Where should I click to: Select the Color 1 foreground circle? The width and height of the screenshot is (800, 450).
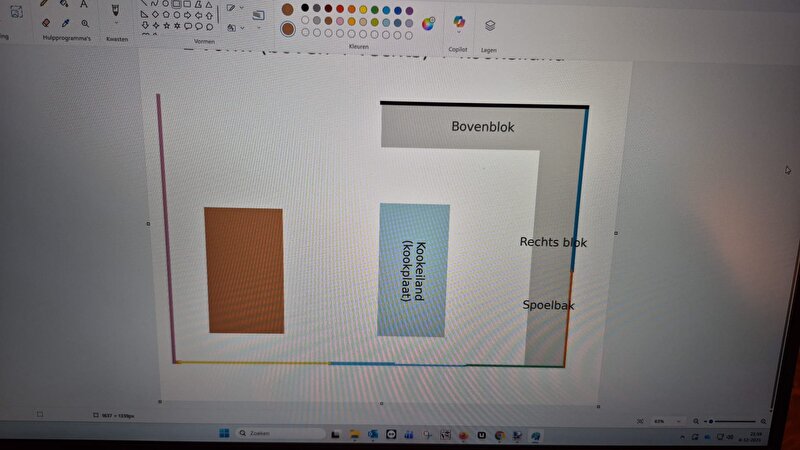tap(288, 9)
